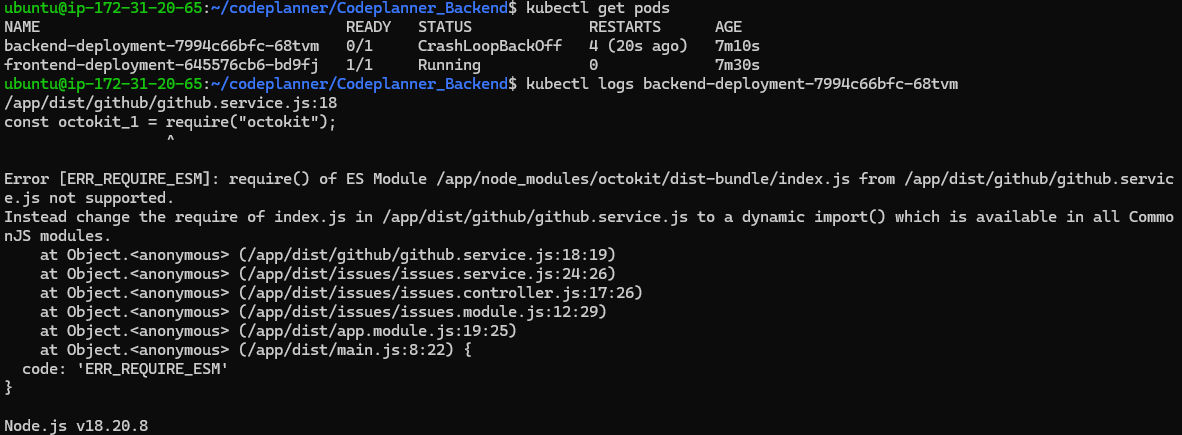Click the Running status text
The width and height of the screenshot is (1182, 435).
[x=449, y=65]
